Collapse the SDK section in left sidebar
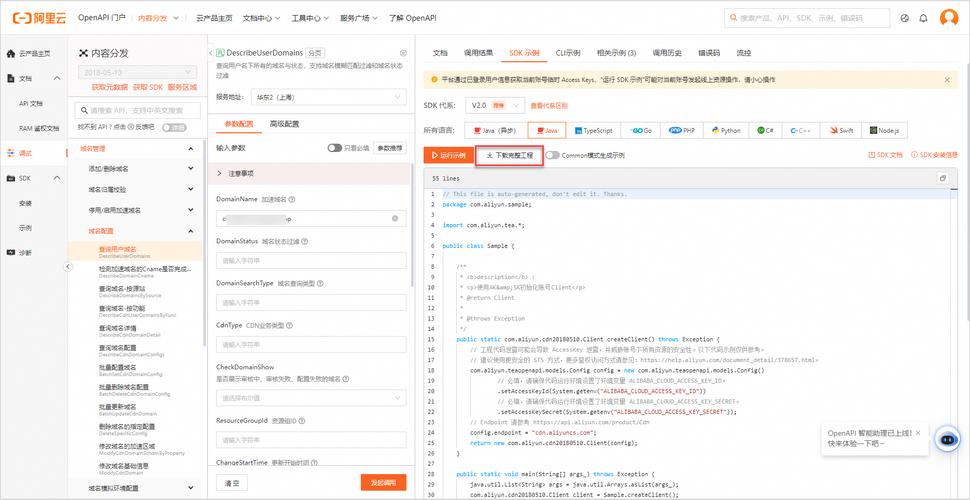Image resolution: width=970 pixels, height=500 pixels. (x=57, y=178)
